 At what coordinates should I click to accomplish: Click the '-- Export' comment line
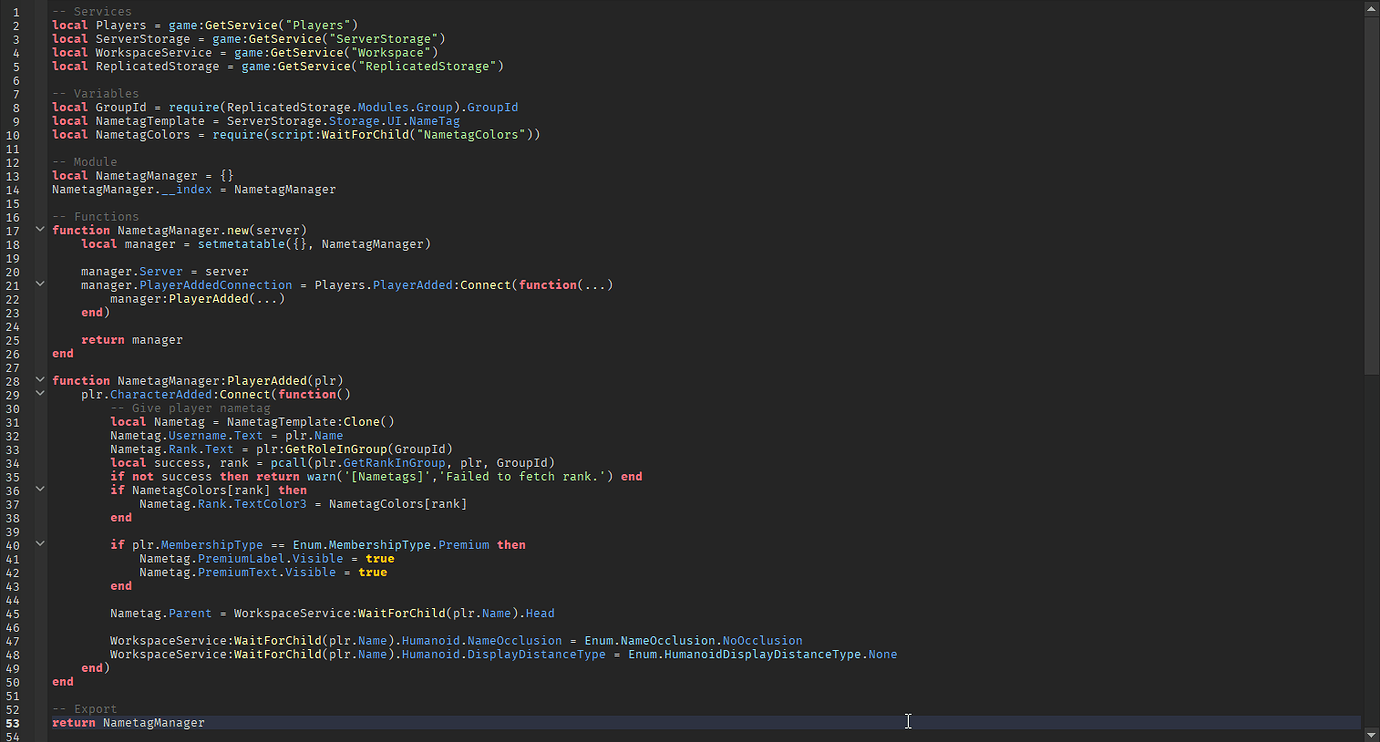click(85, 709)
